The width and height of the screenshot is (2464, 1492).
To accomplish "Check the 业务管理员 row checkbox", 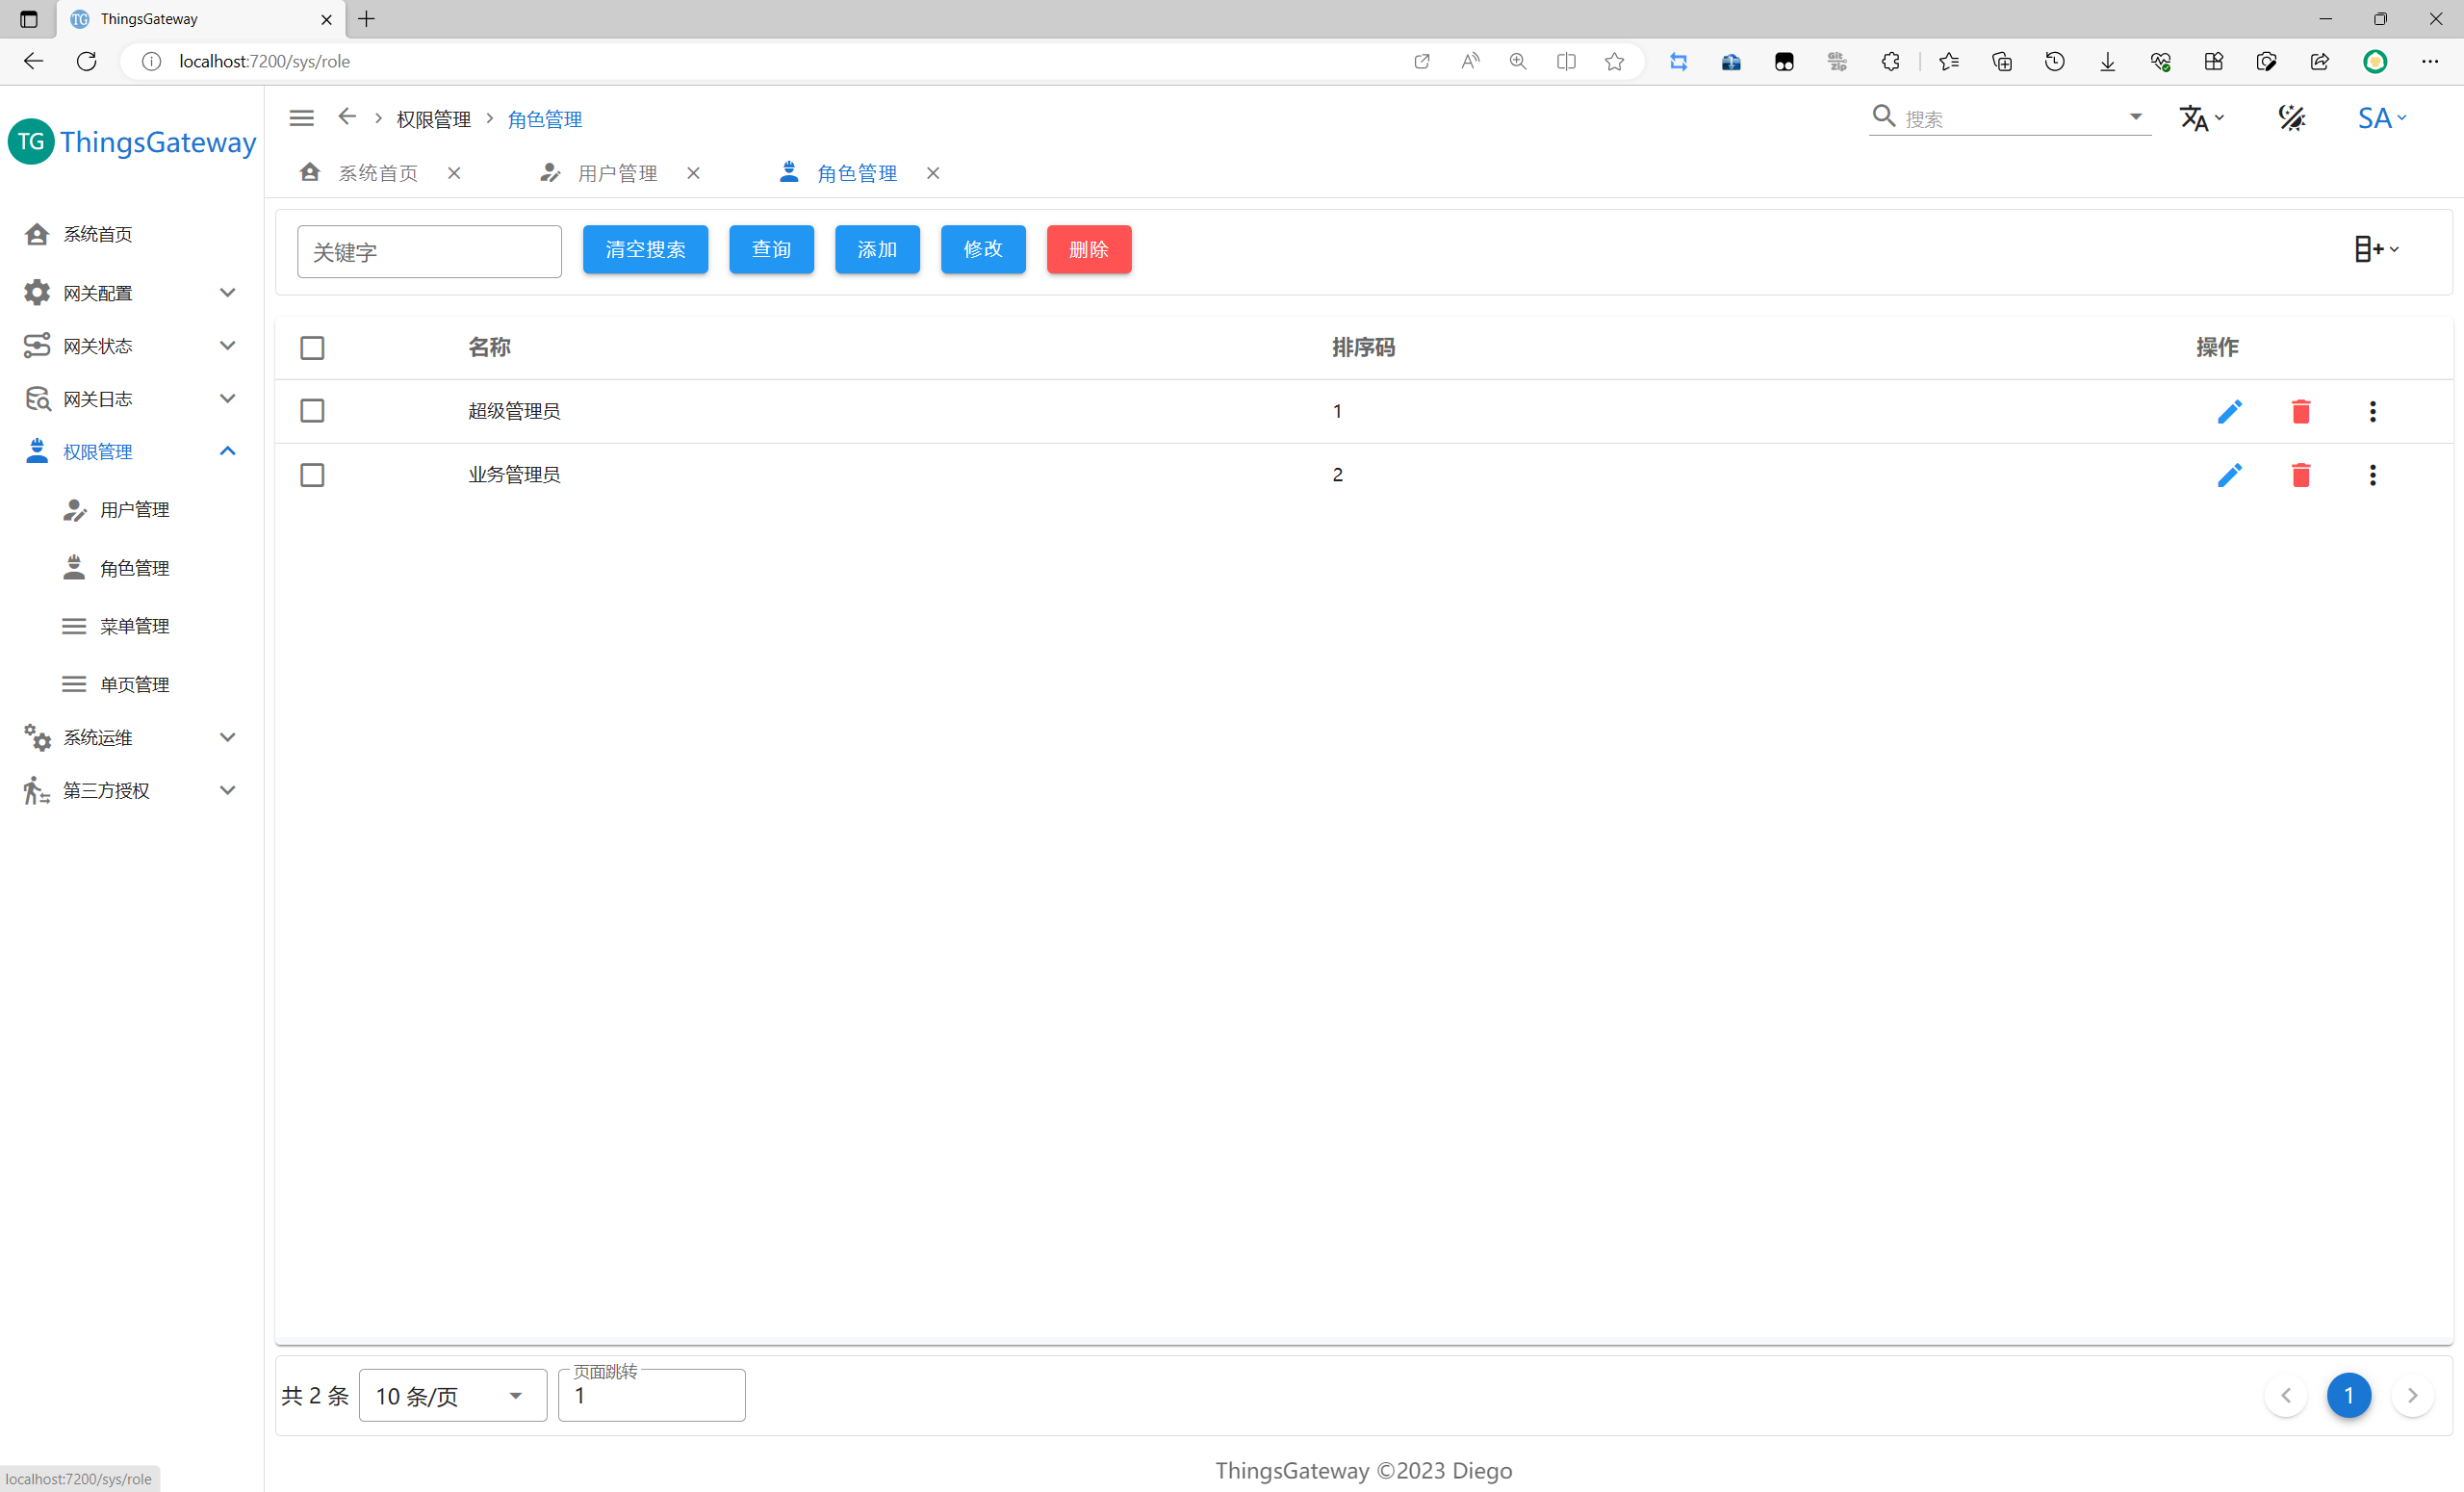I will (312, 475).
